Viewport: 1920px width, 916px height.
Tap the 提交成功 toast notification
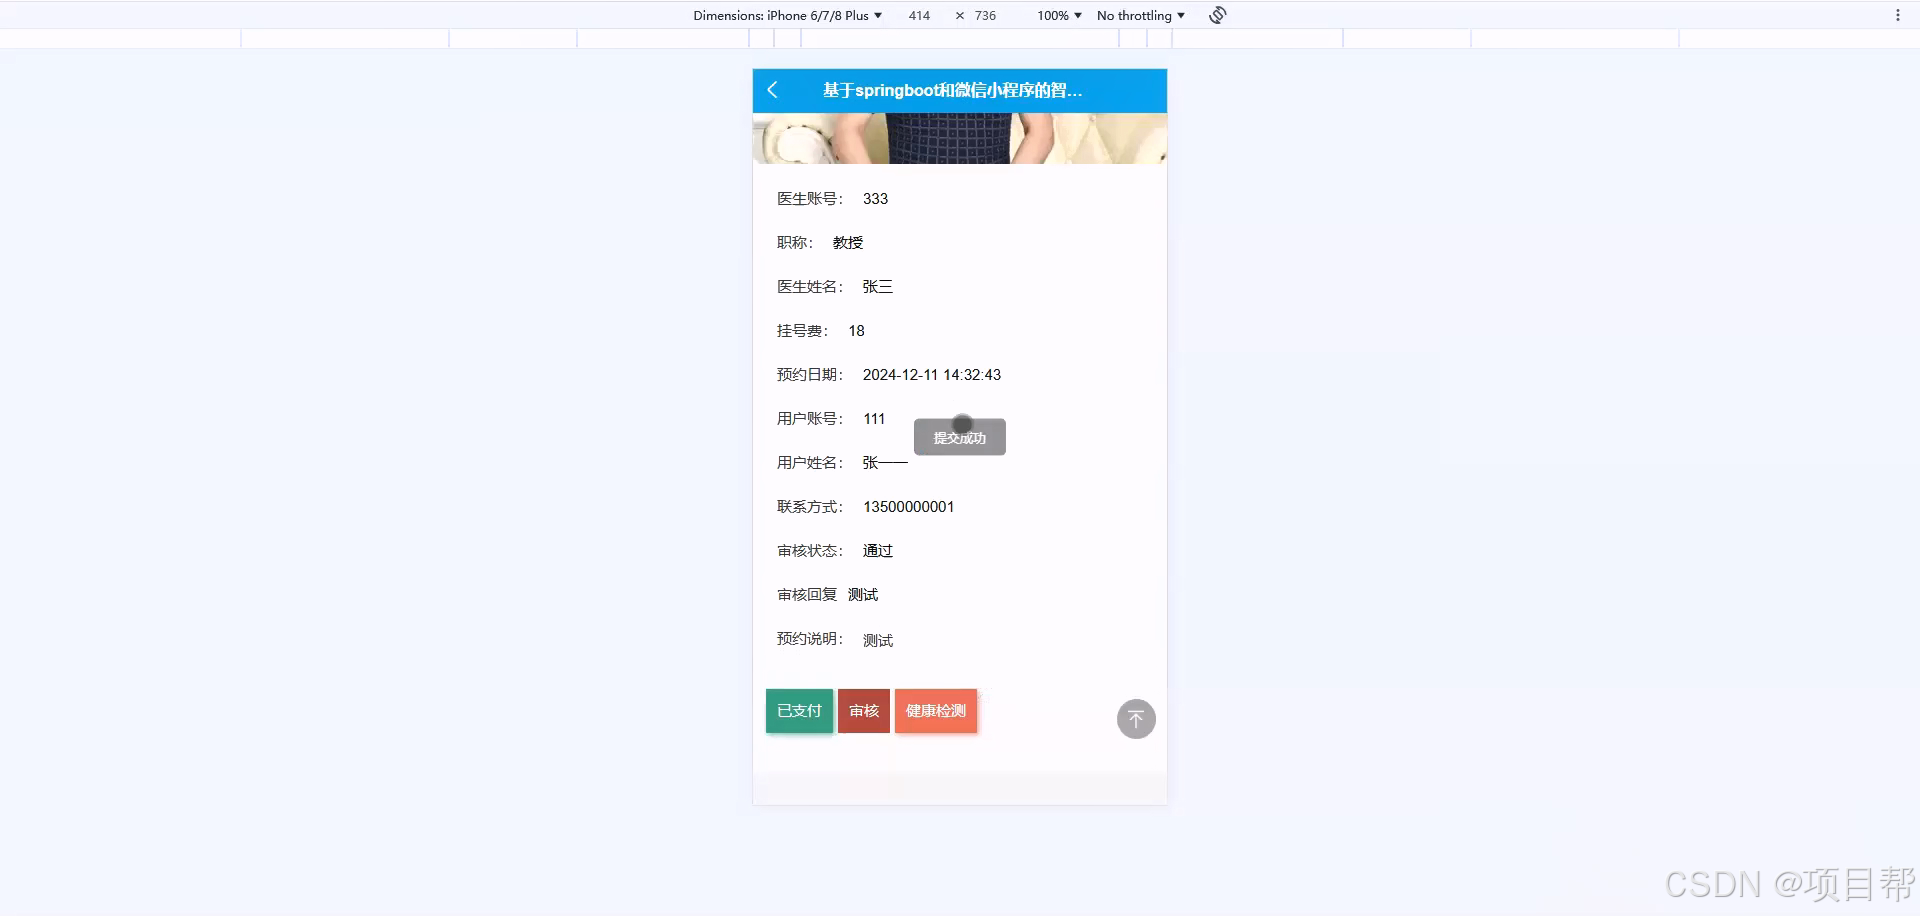(959, 437)
